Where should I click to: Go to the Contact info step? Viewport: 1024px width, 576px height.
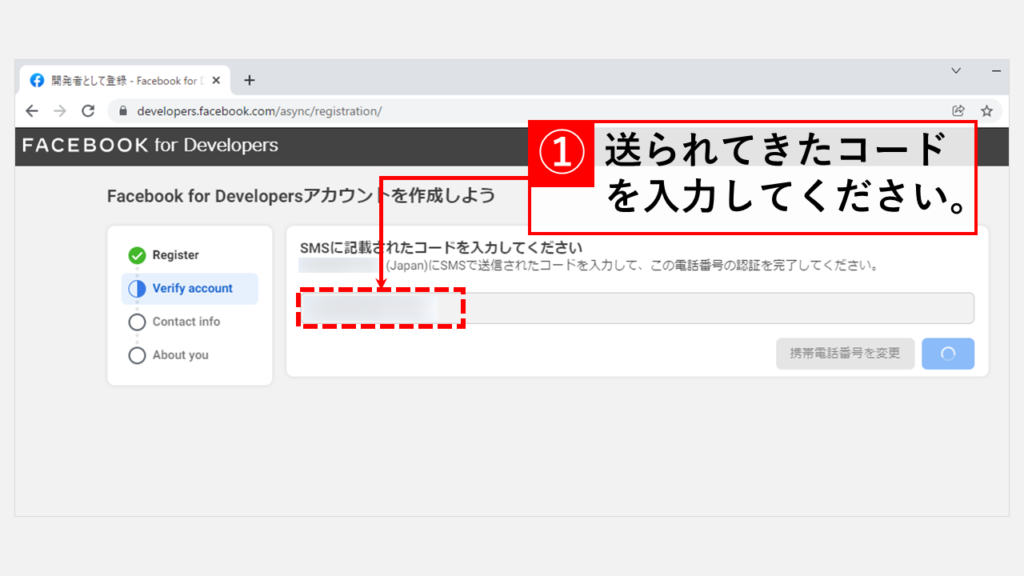(185, 322)
